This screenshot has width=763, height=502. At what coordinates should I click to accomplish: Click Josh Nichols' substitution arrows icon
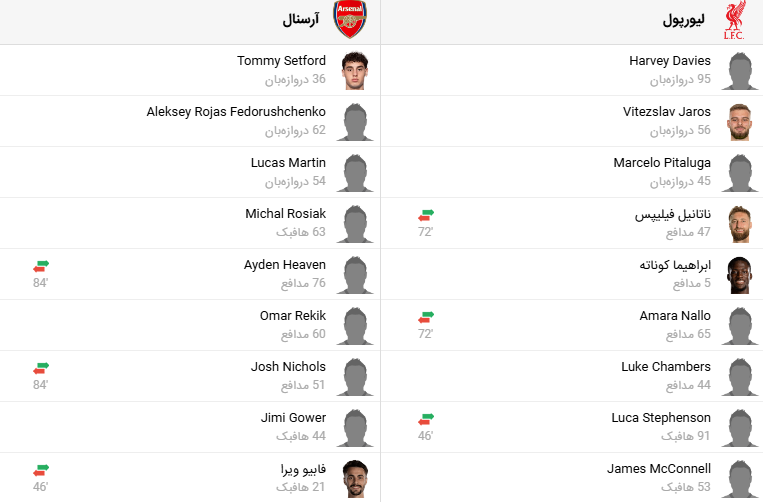[x=41, y=367]
